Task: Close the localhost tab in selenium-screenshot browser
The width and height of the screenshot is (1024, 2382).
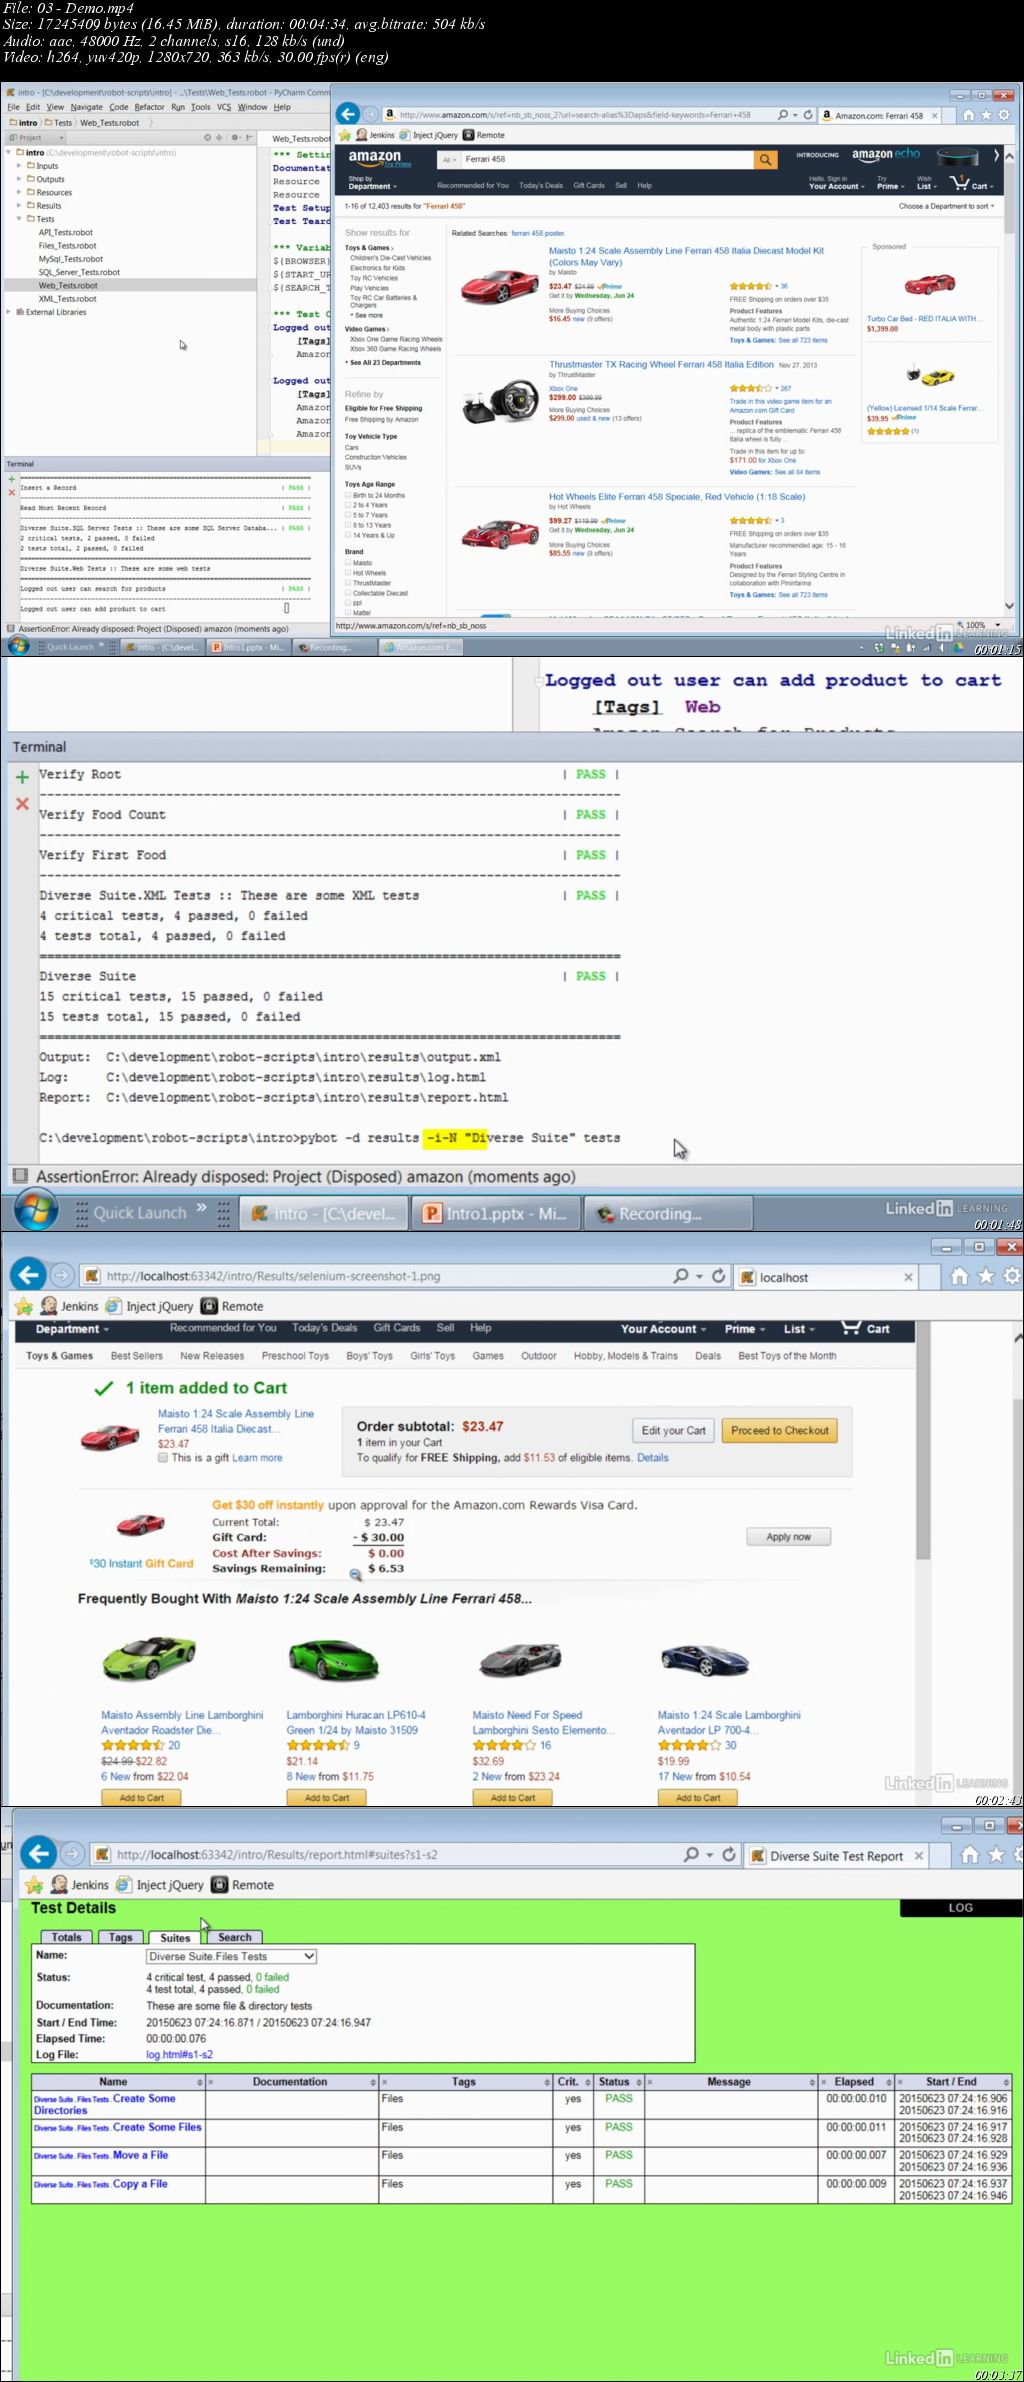Action: [x=908, y=1277]
